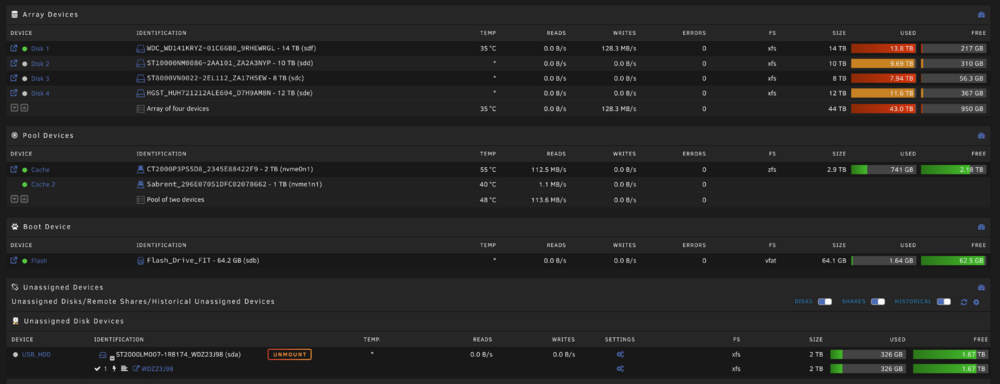Spin up pool devices with up arrow

(24, 199)
